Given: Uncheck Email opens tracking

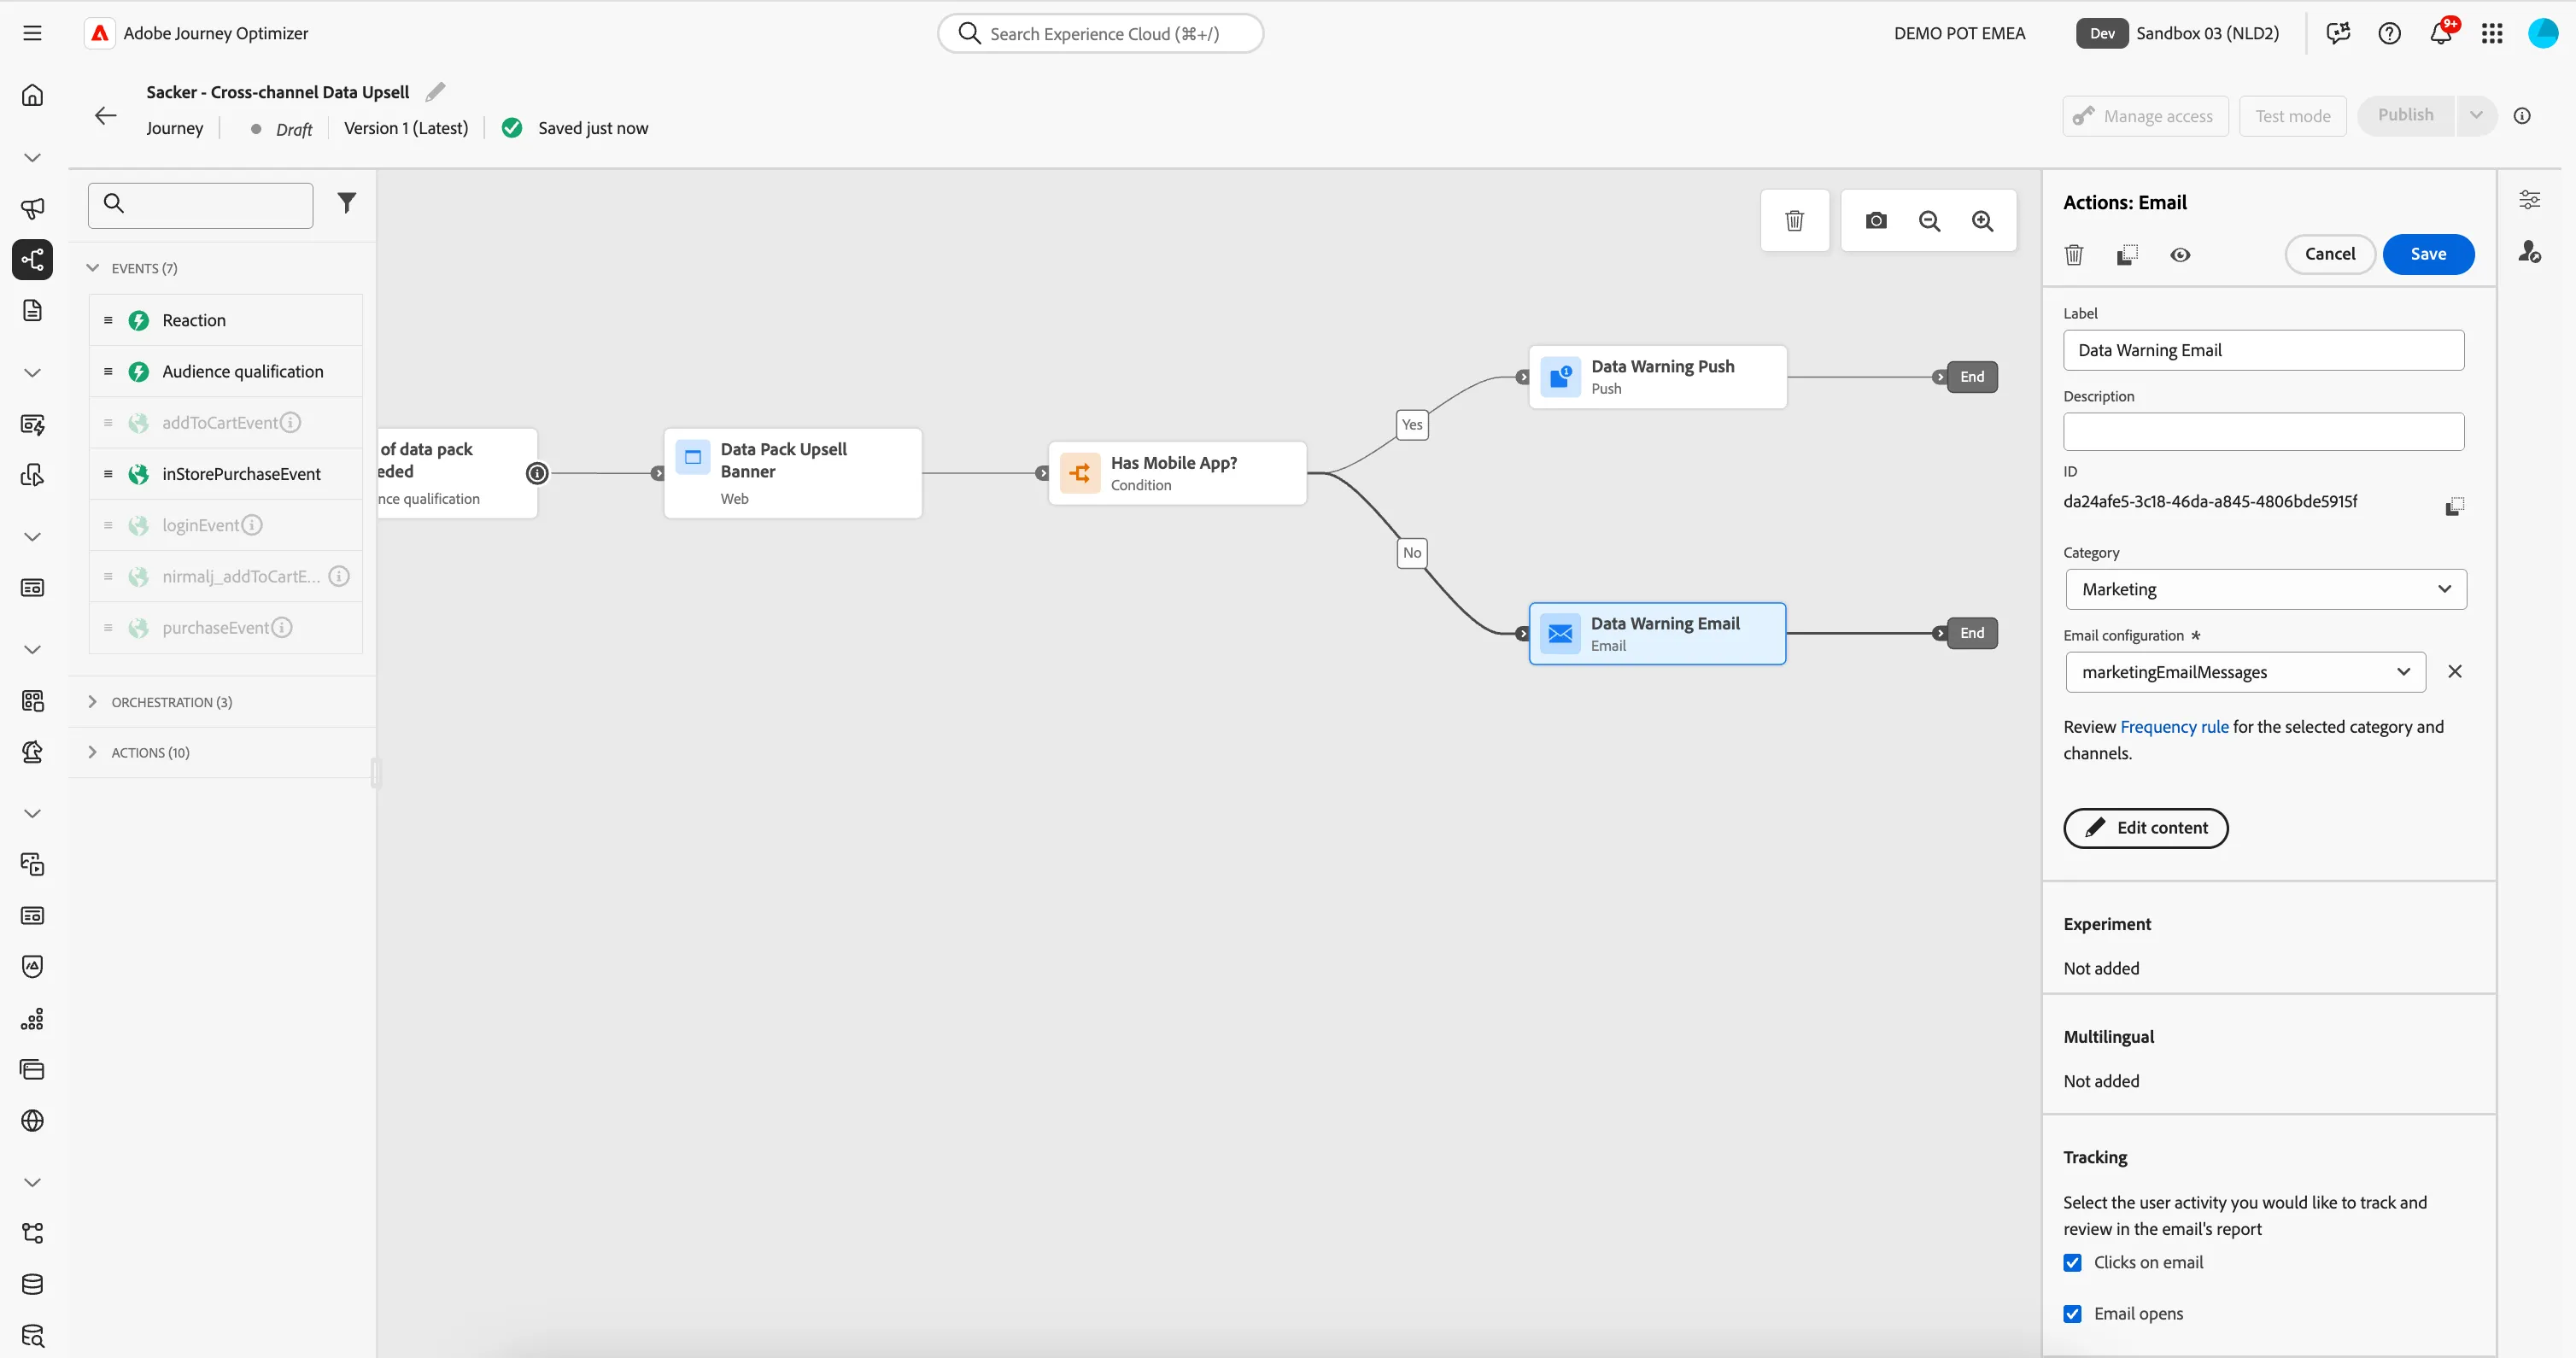Looking at the screenshot, I should tap(2072, 1313).
